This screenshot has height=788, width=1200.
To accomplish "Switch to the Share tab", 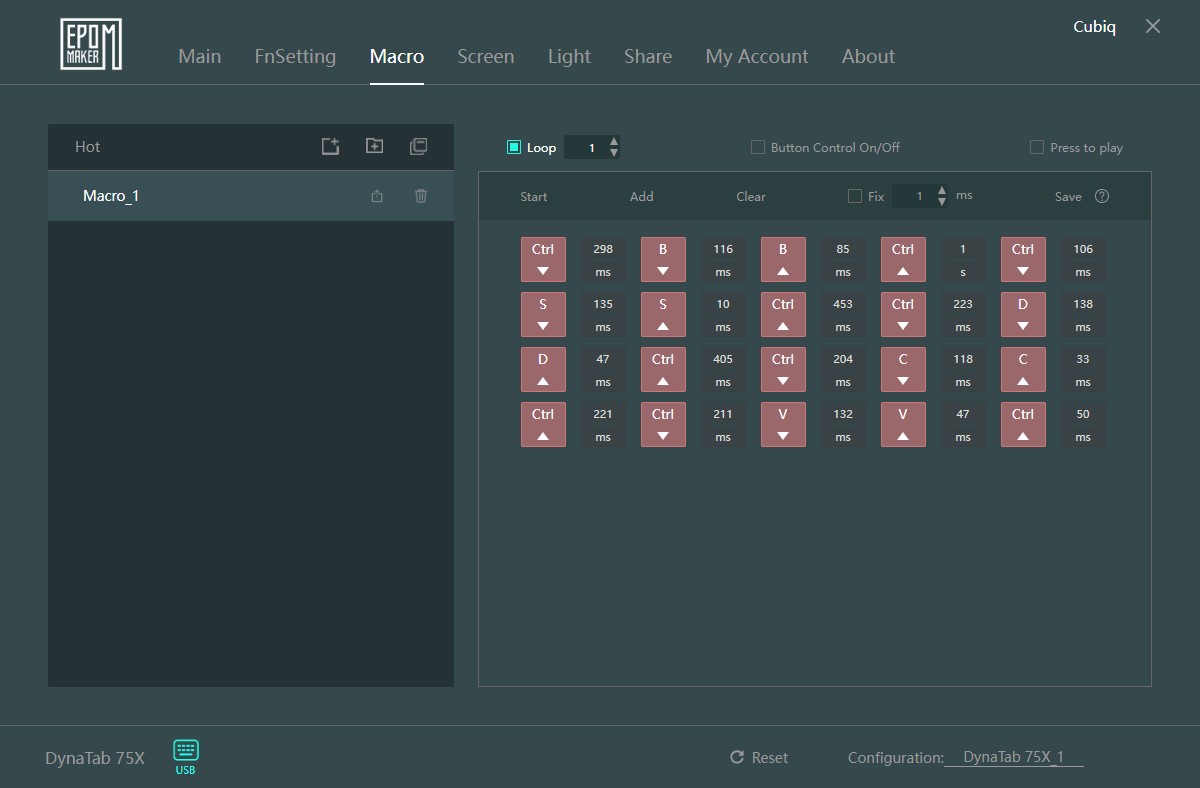I will point(648,57).
